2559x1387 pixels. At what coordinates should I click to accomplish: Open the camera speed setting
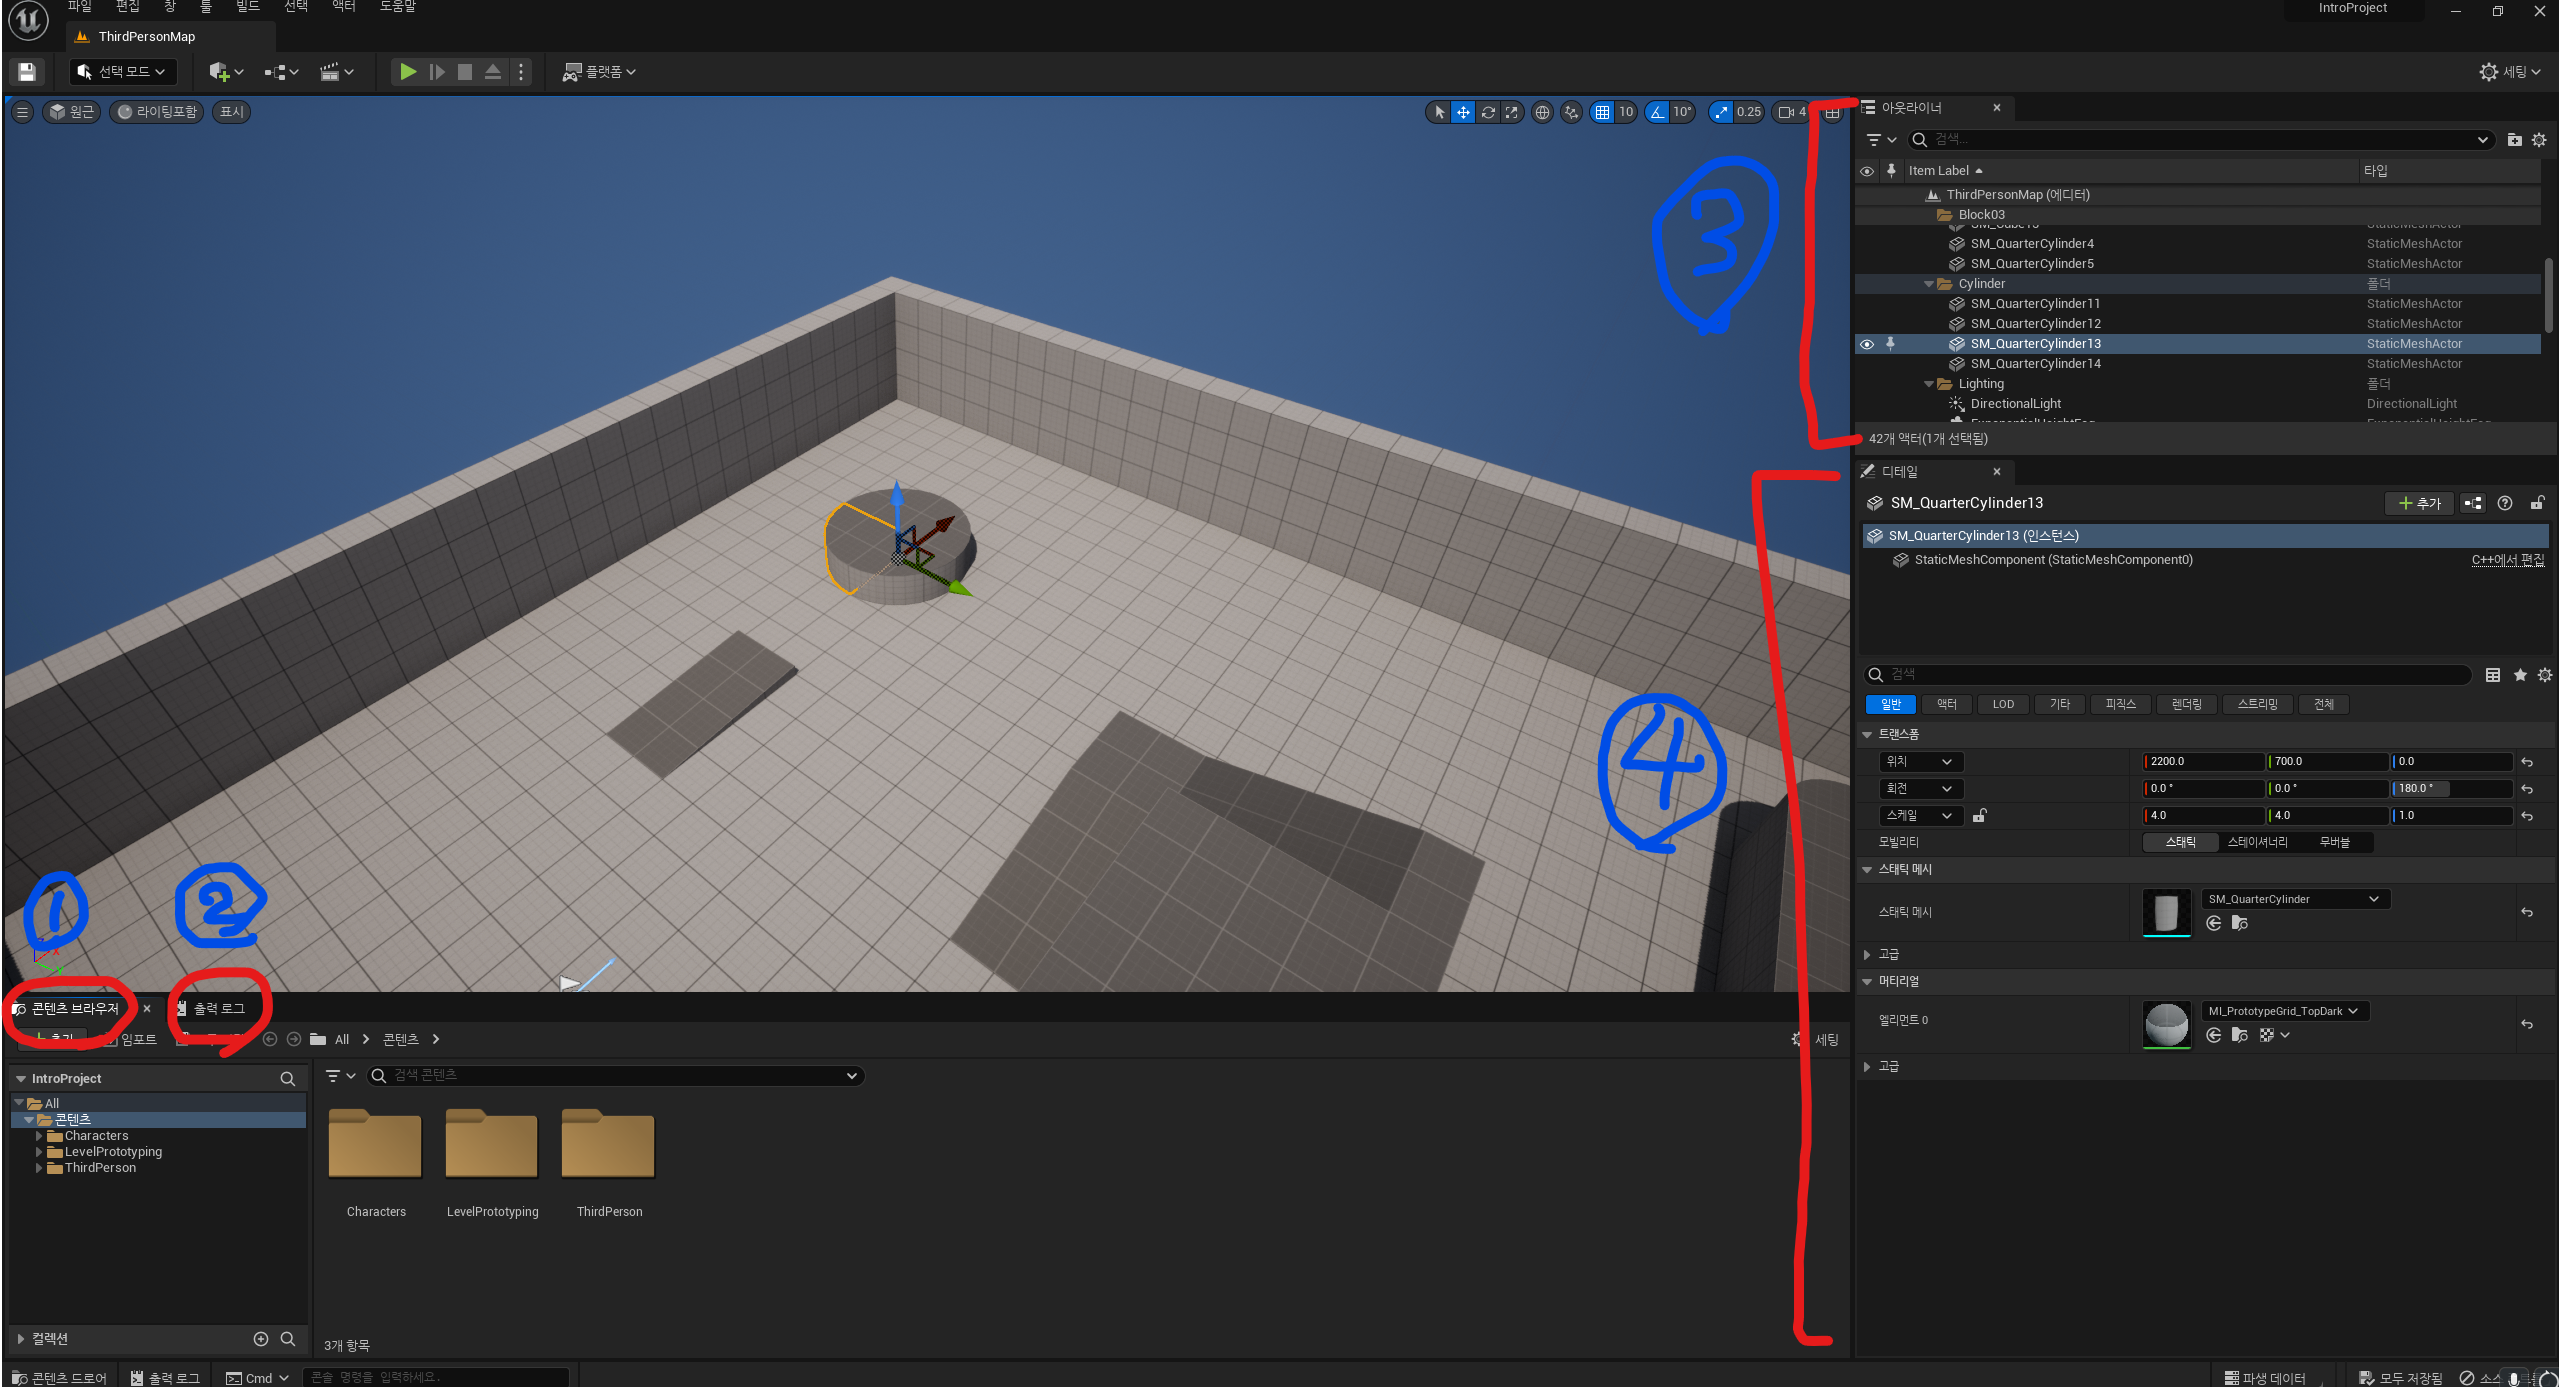[x=1790, y=112]
